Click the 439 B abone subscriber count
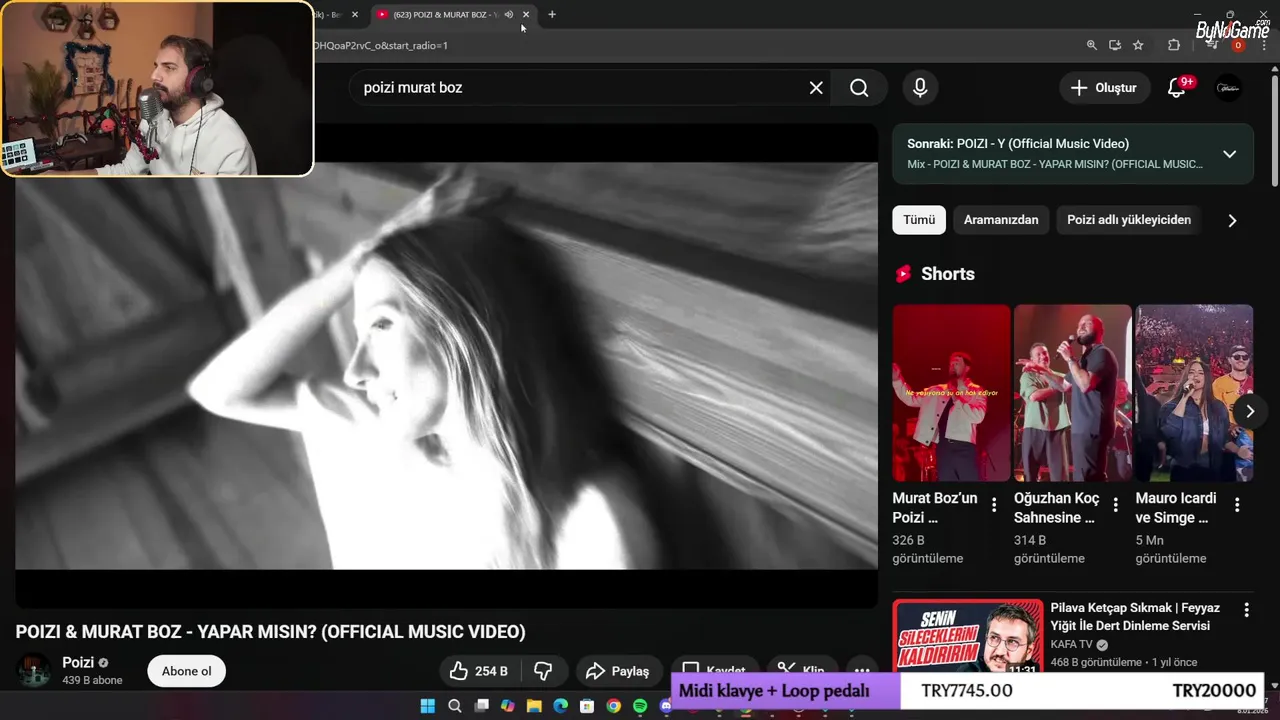This screenshot has height=720, width=1280. 92,680
